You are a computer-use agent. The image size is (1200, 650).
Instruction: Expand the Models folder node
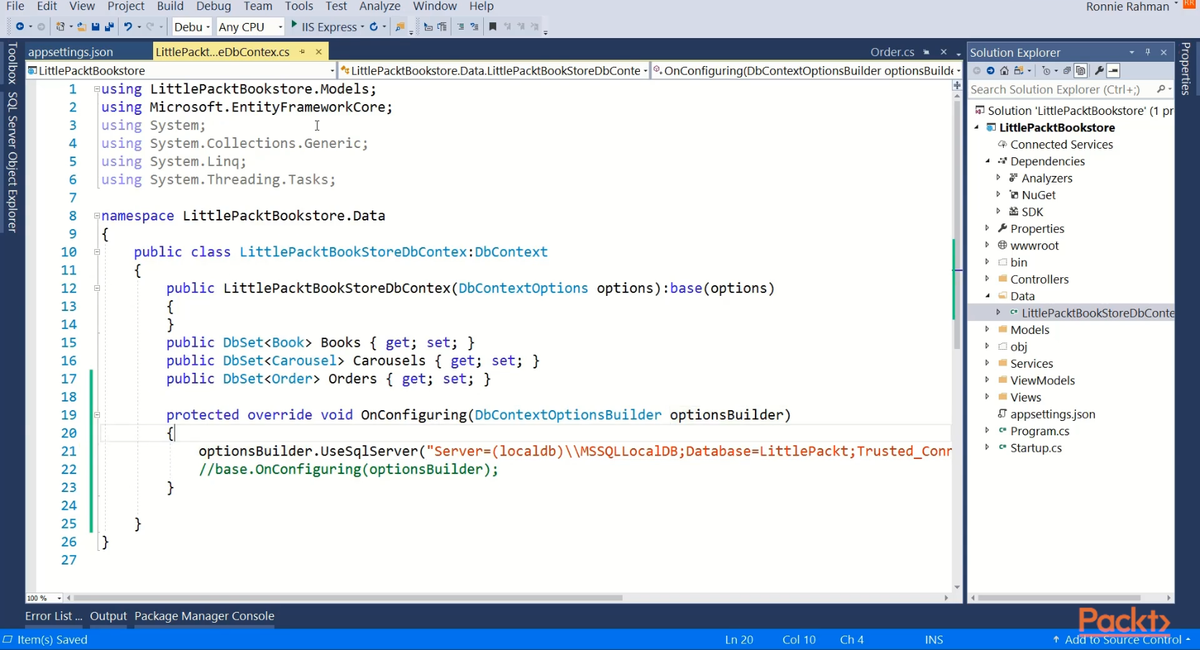pos(987,330)
